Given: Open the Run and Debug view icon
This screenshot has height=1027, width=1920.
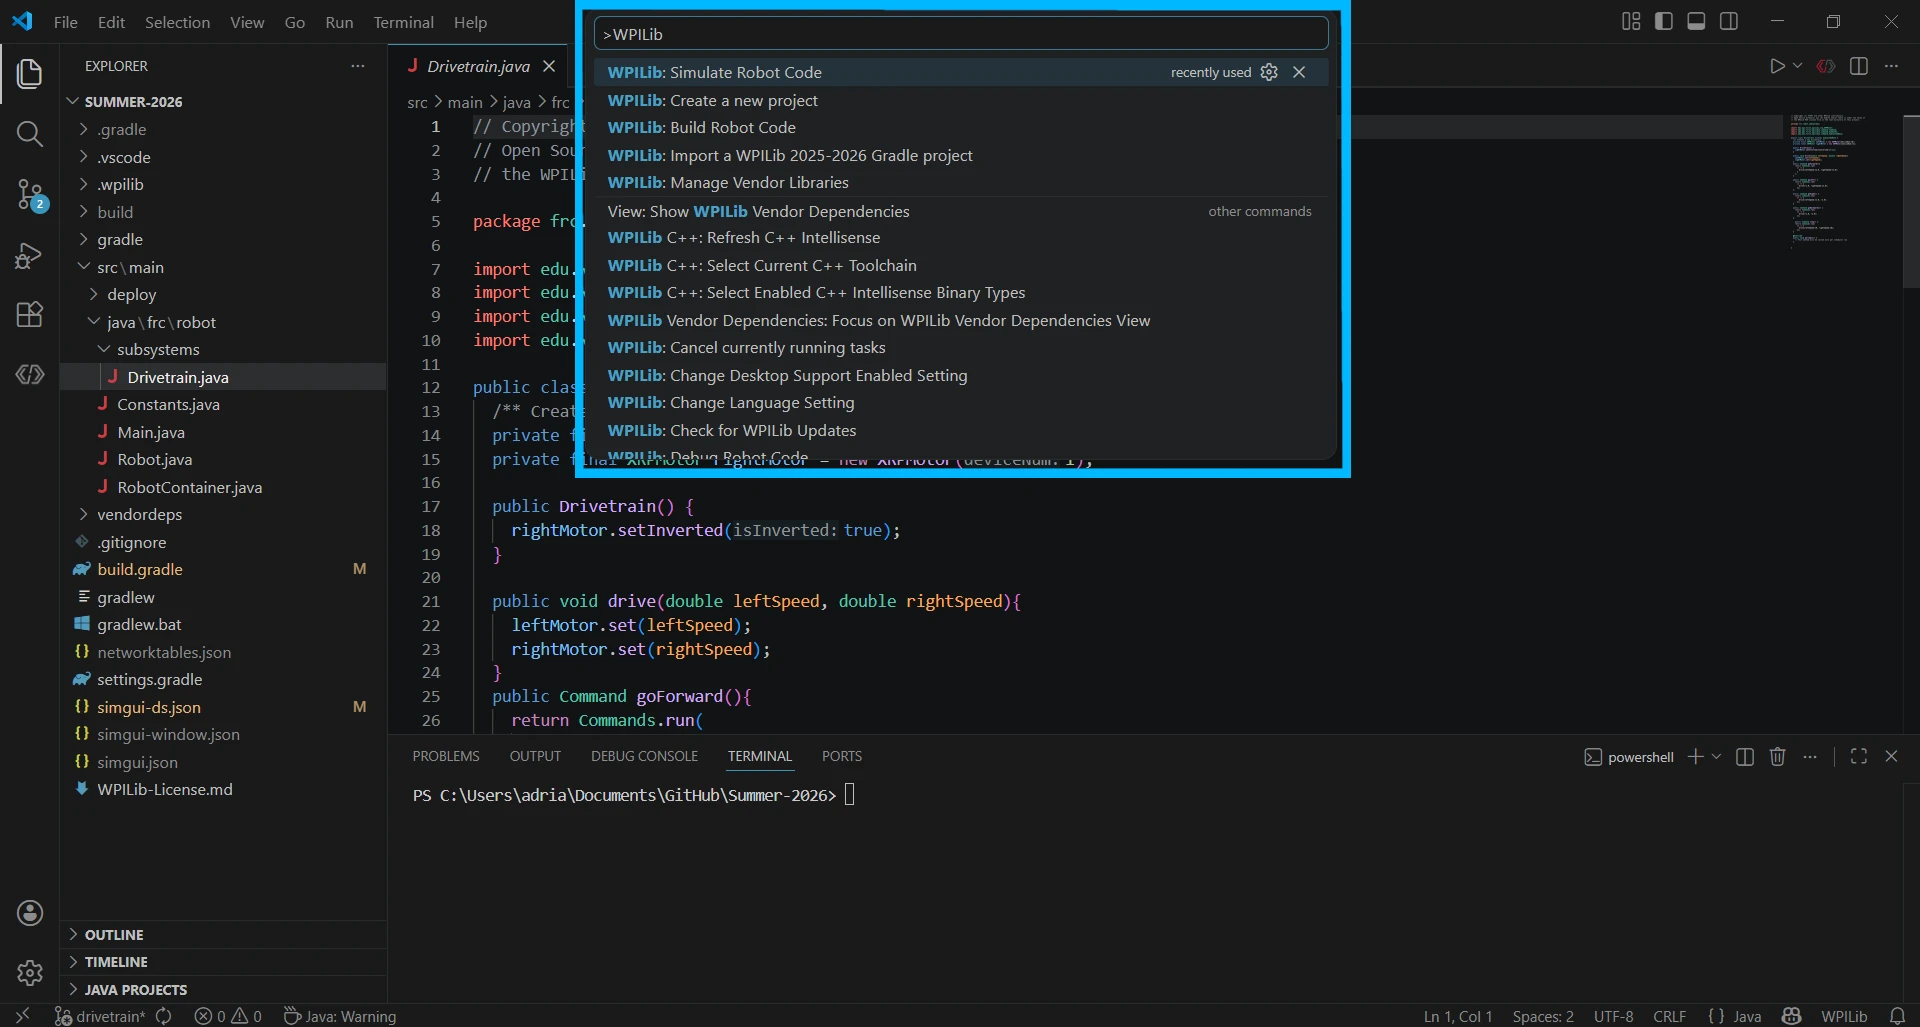Looking at the screenshot, I should [30, 256].
